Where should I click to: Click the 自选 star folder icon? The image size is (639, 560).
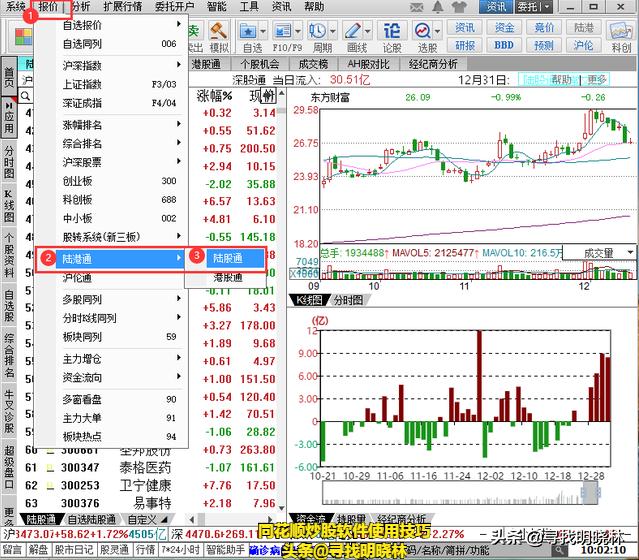[248, 31]
